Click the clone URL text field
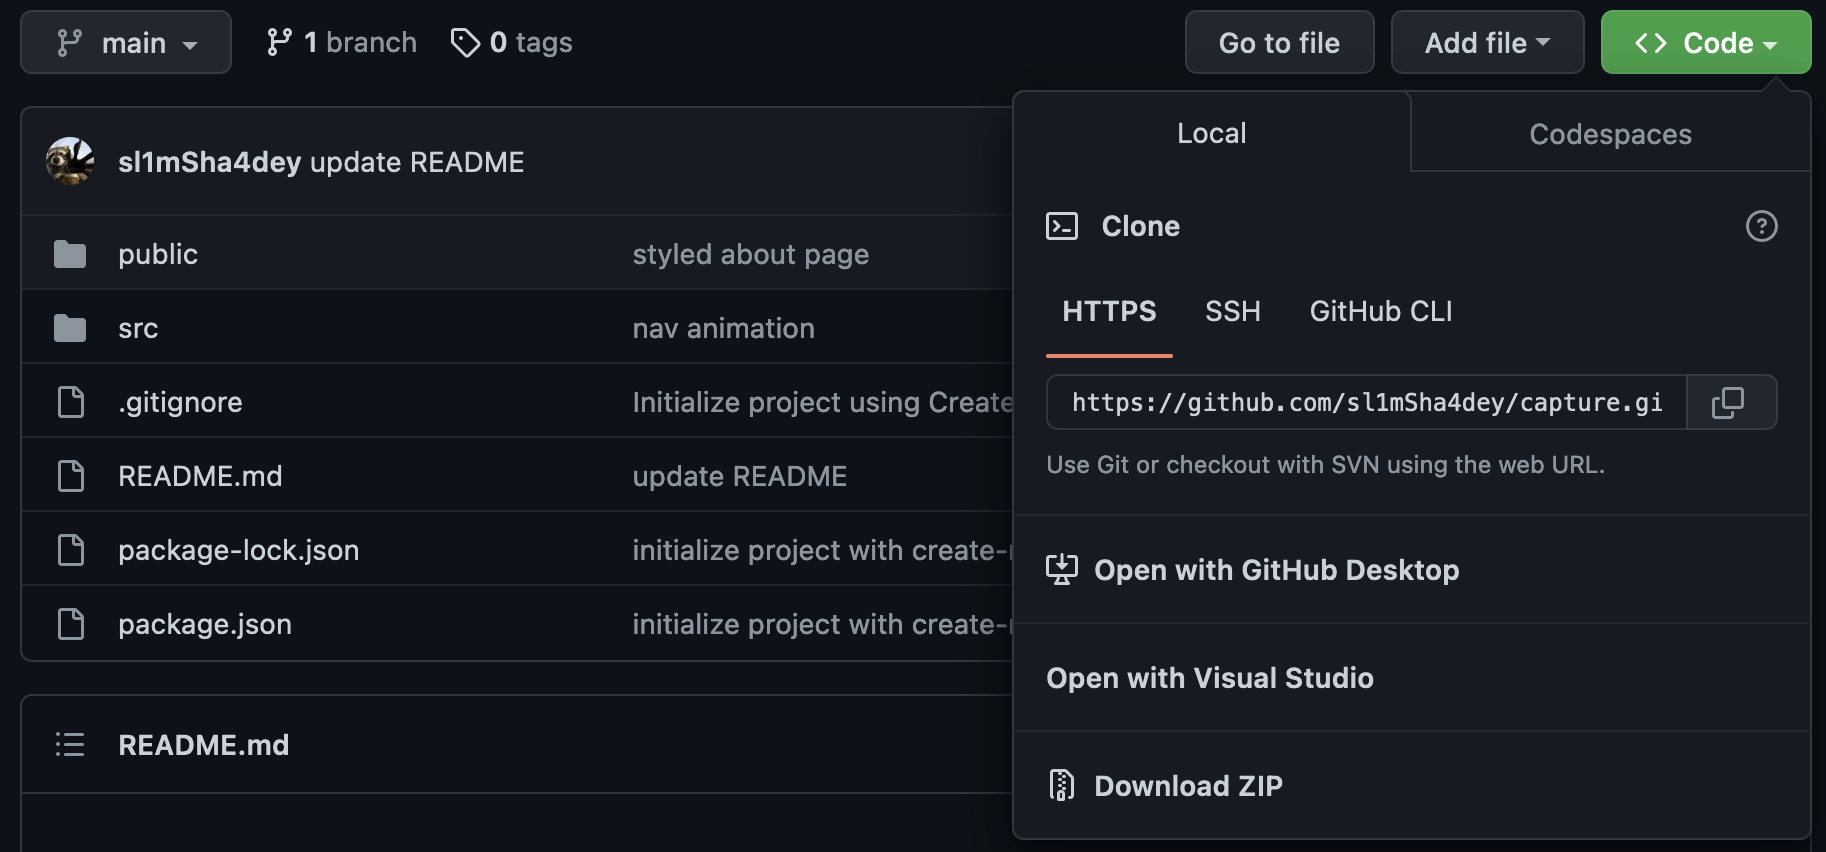1826x852 pixels. (1366, 402)
